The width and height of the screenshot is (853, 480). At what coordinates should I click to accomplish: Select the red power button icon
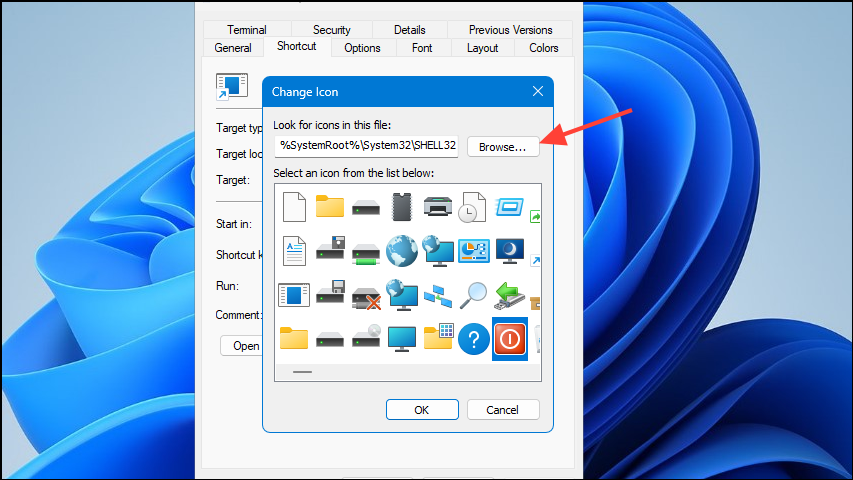[510, 339]
